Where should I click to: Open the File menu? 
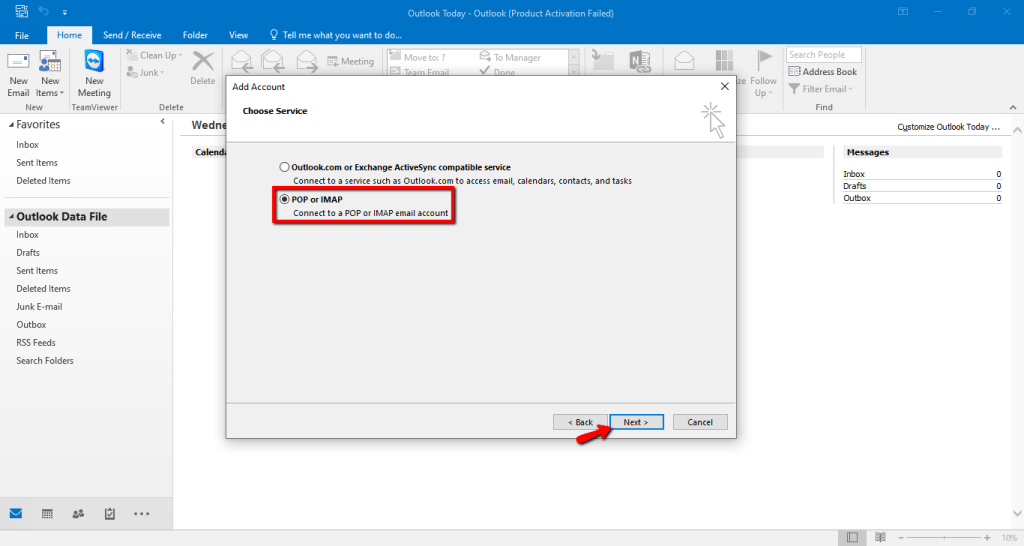click(x=22, y=35)
